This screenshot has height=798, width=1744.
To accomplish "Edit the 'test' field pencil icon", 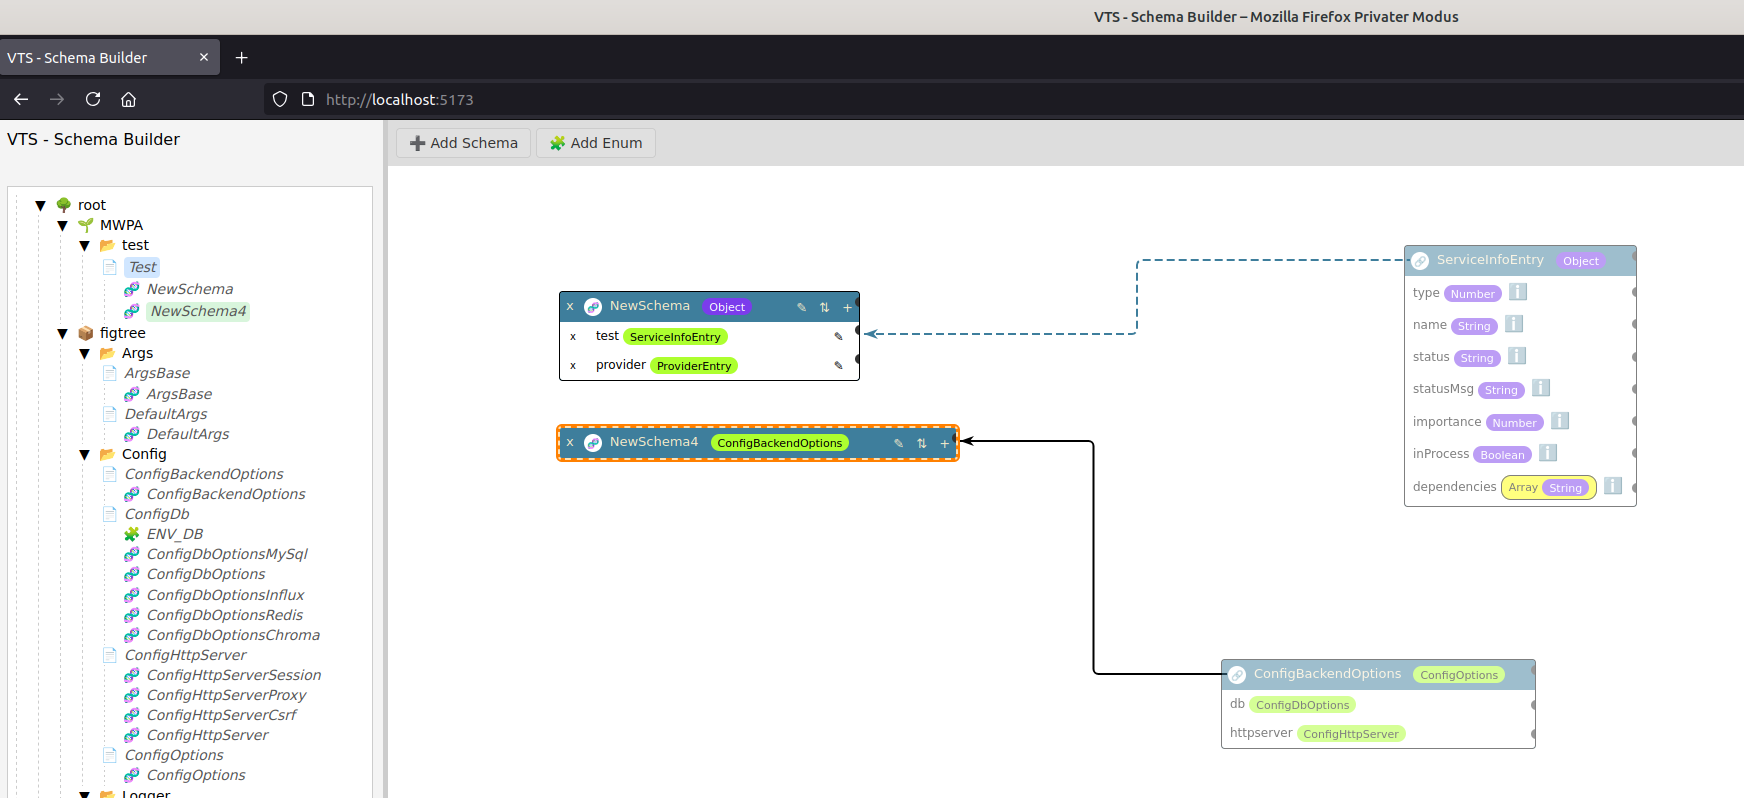I will pyautogui.click(x=838, y=337).
